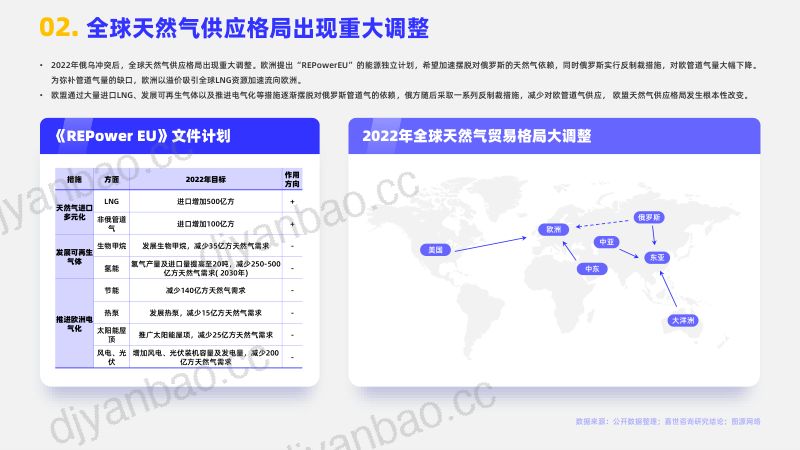Click the "欧洲" map label
The width and height of the screenshot is (800, 450).
(x=554, y=230)
